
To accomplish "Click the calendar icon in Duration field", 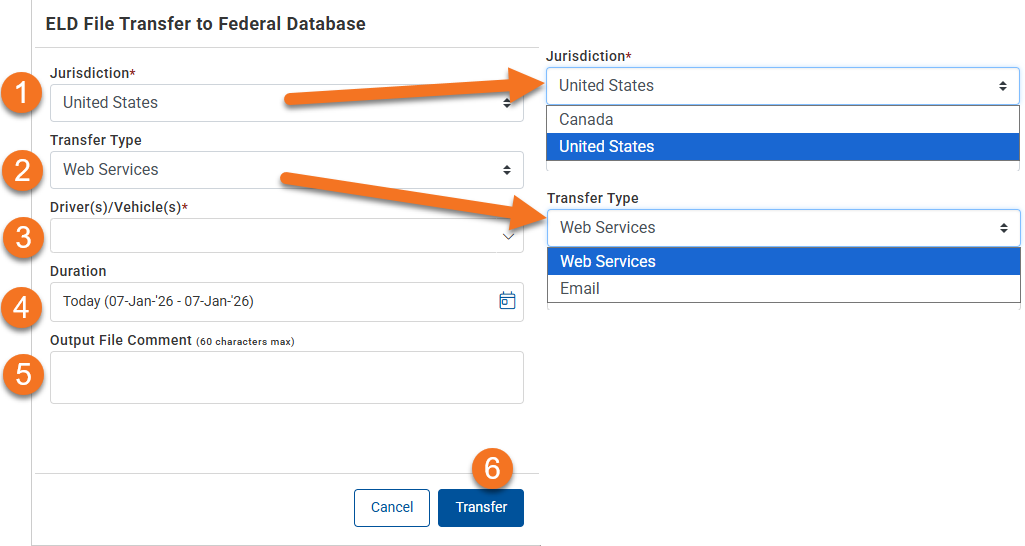I will (x=507, y=301).
